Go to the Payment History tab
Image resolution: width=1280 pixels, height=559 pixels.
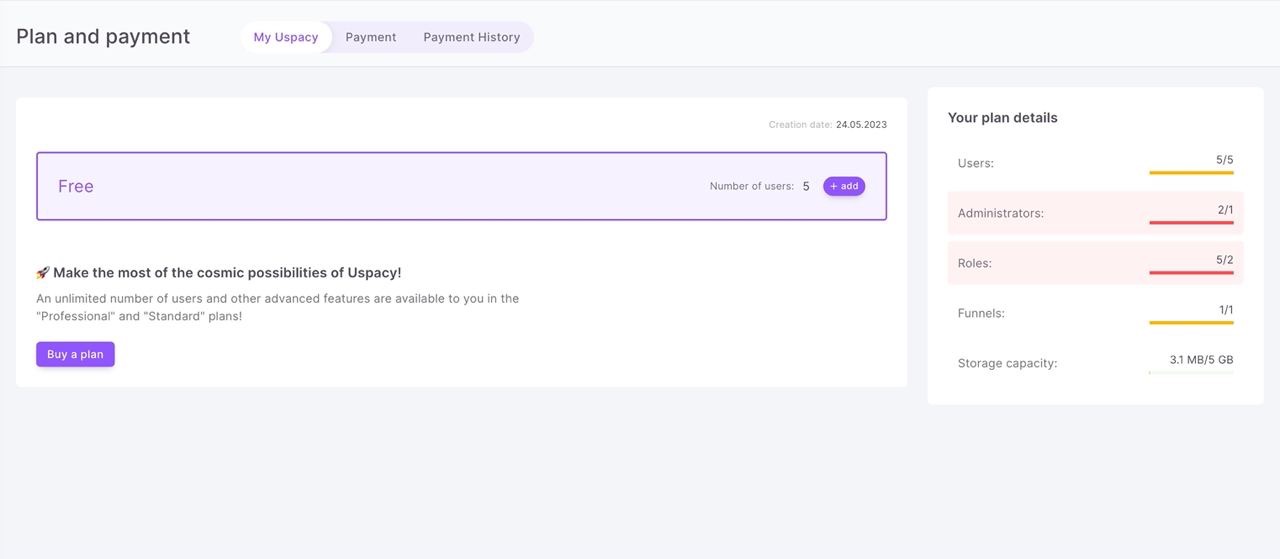(x=472, y=37)
